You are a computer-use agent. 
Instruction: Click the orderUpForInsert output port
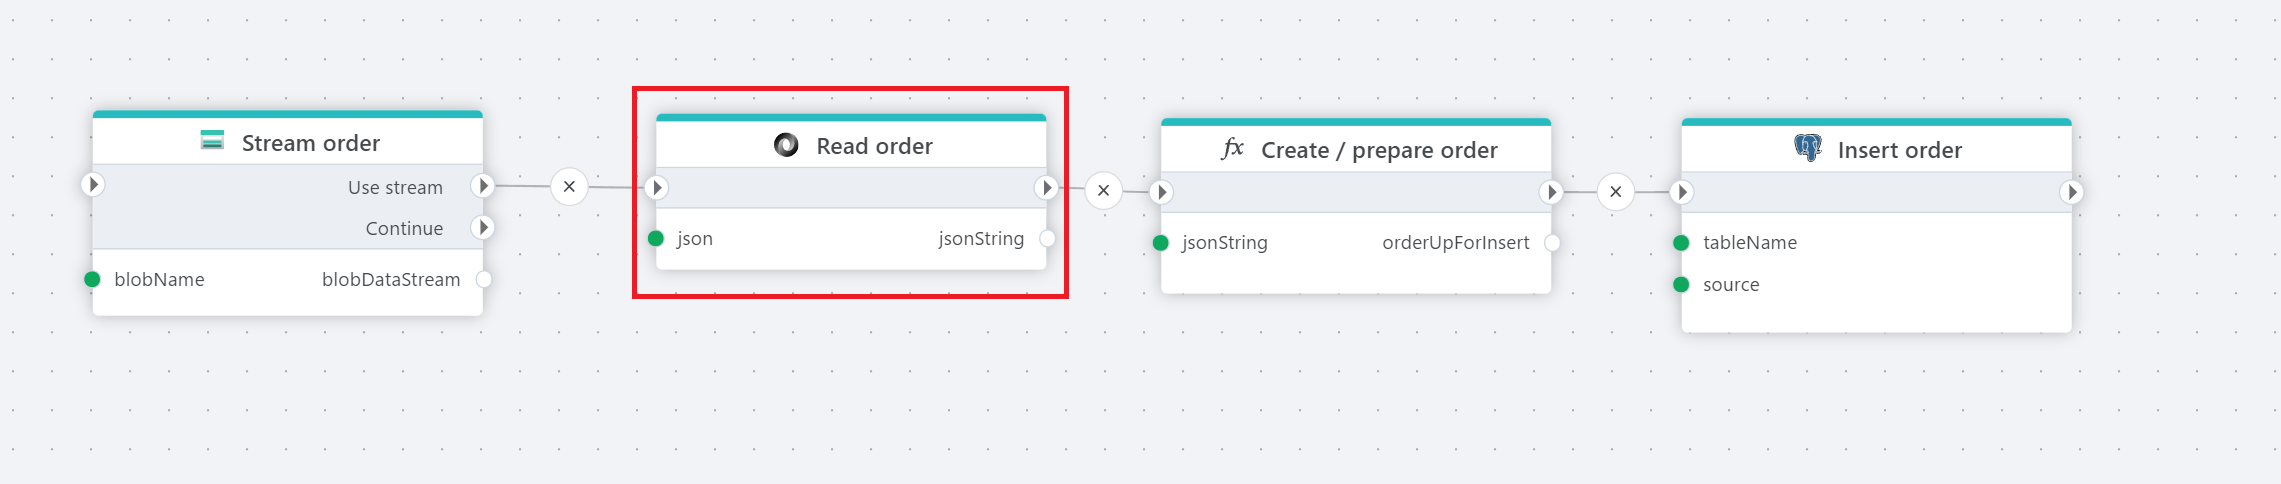pyautogui.click(x=1552, y=242)
